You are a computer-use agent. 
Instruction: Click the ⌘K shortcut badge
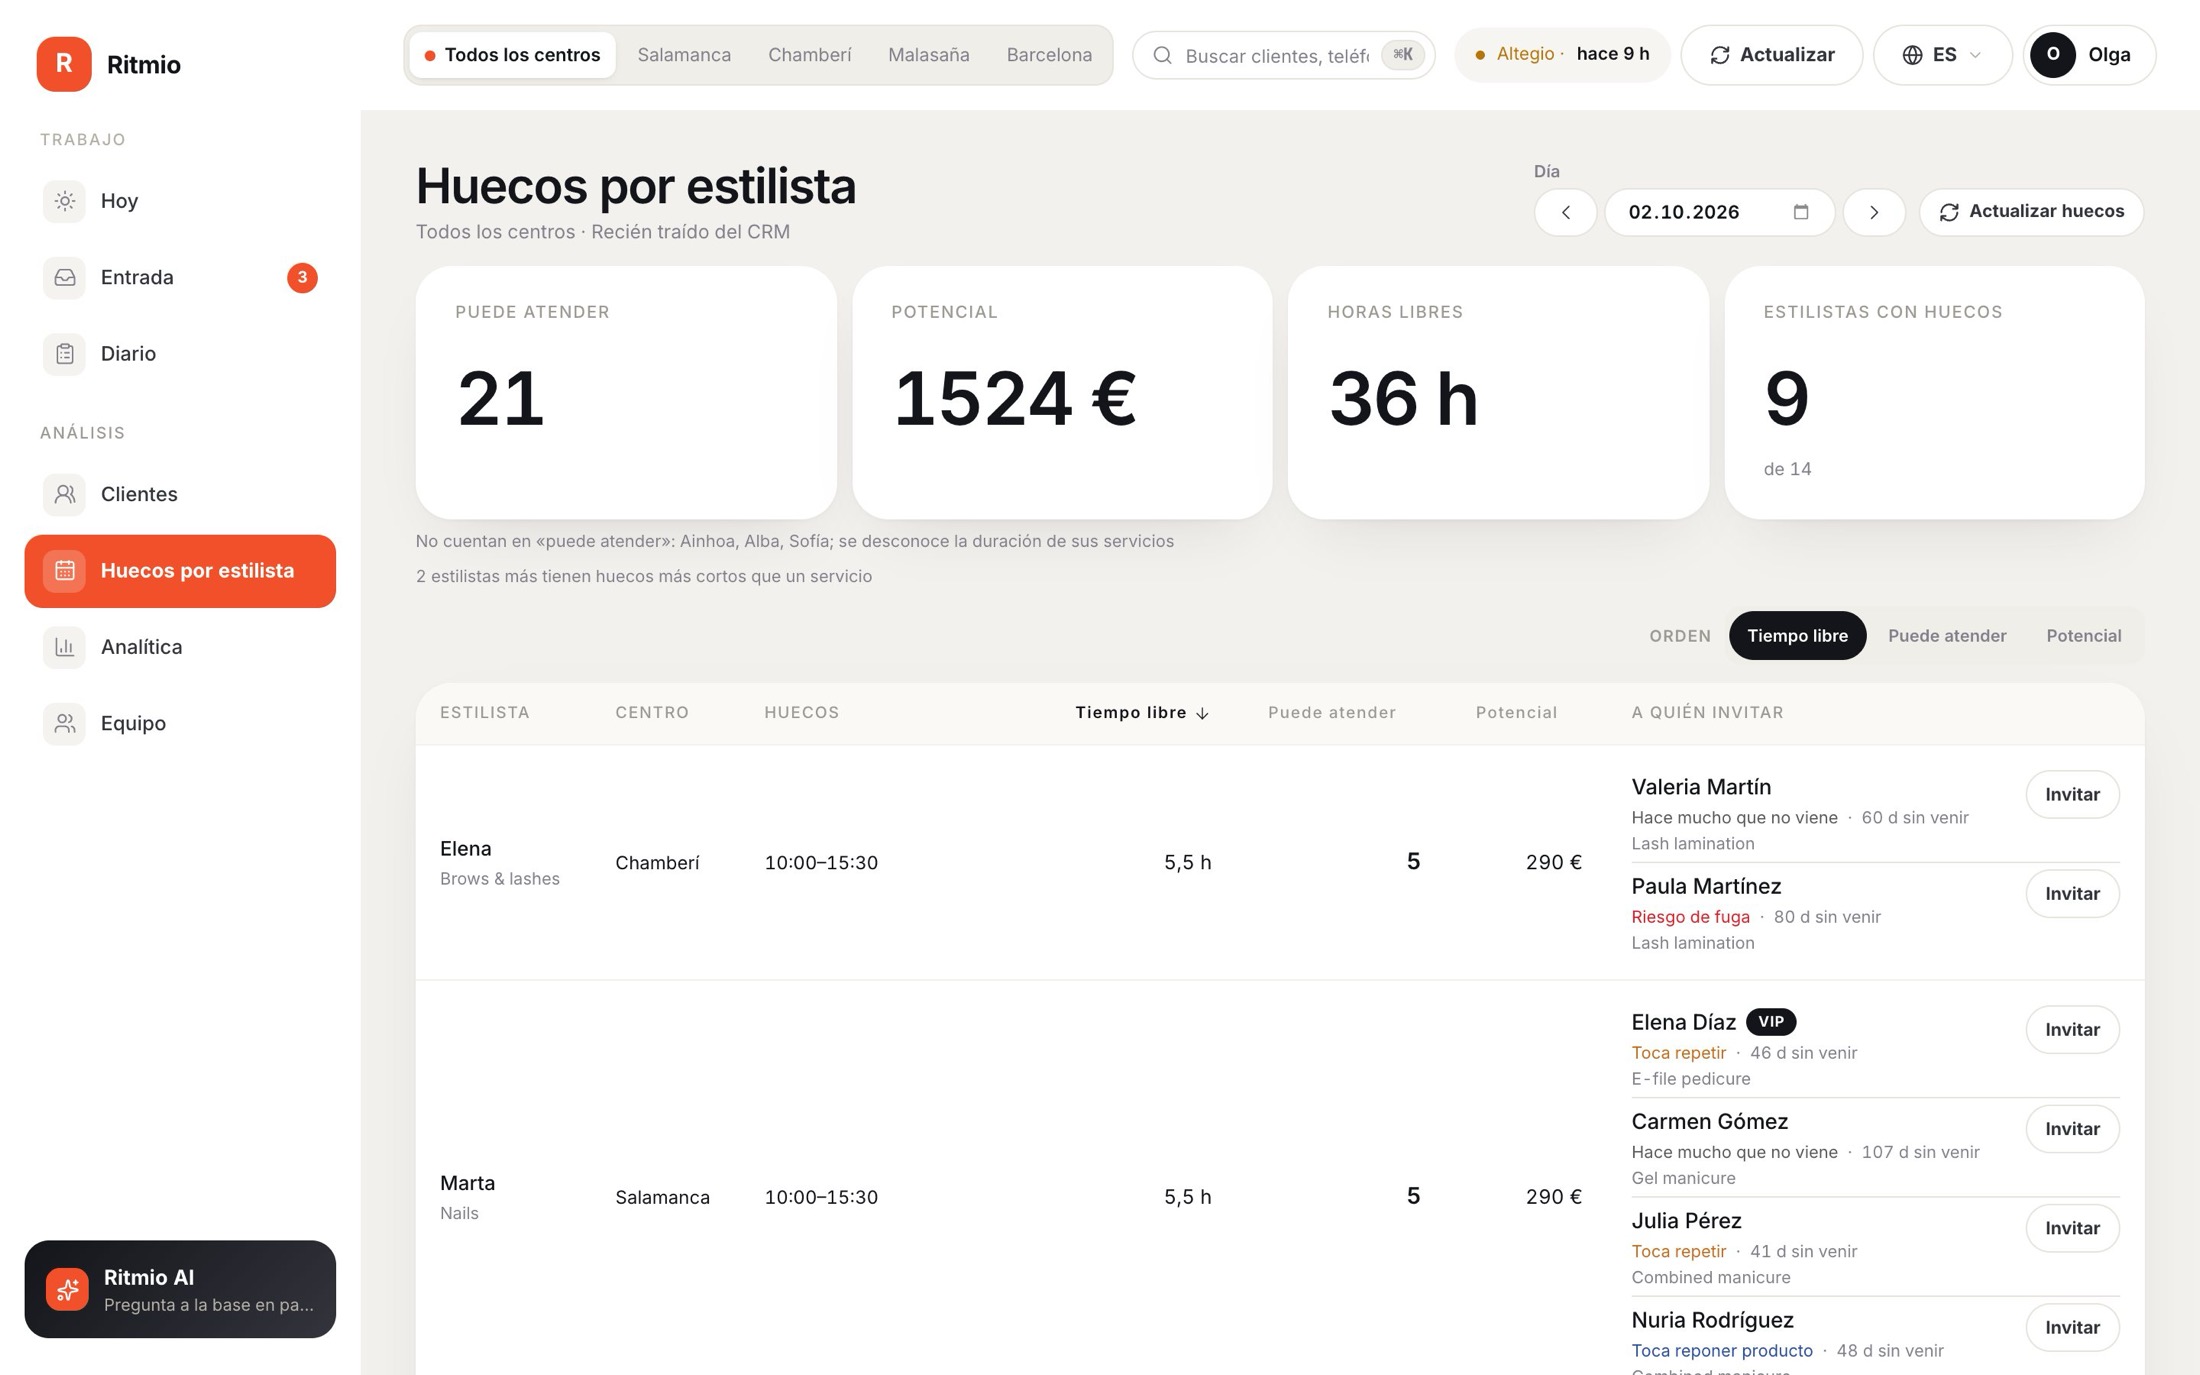(1403, 55)
